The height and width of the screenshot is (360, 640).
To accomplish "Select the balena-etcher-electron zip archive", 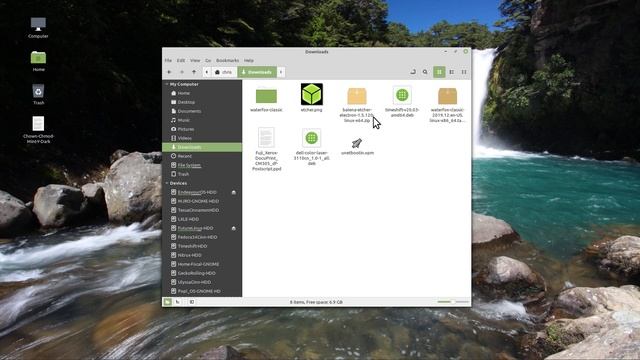I will [x=357, y=105].
